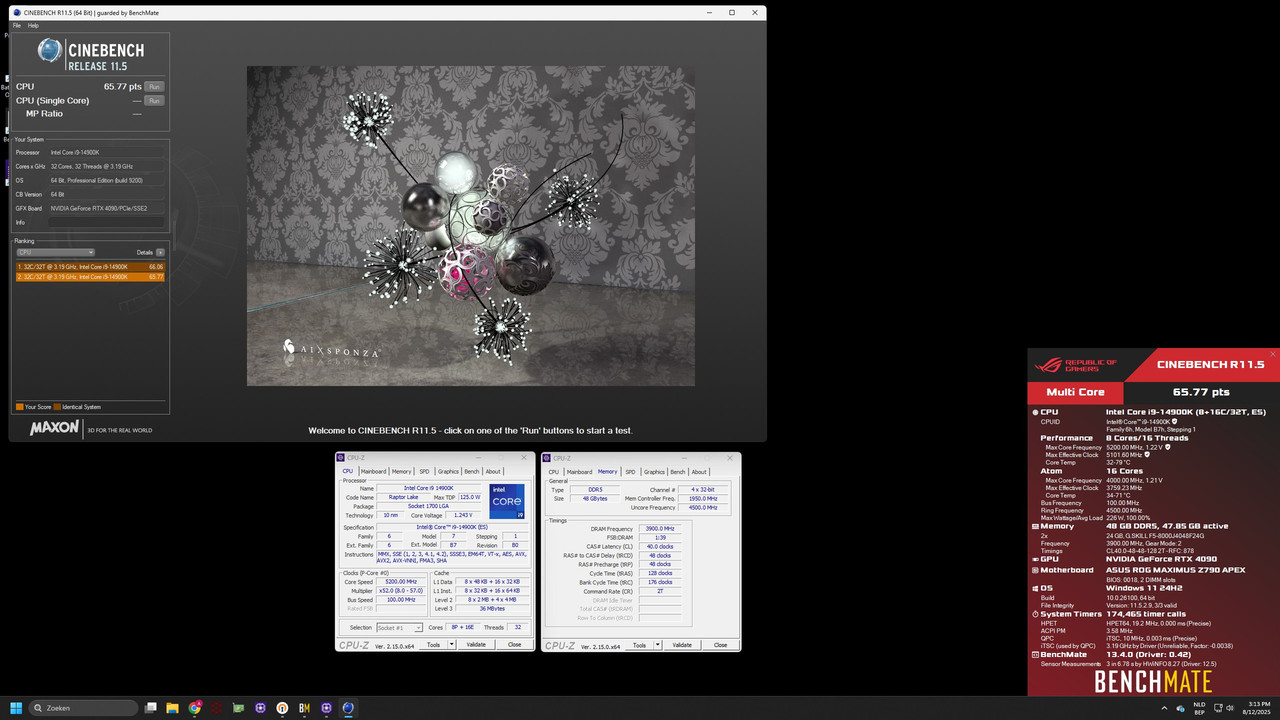Viewport: 1280px width, 720px height.
Task: Open SPD tab in right CPU-Z window
Action: click(630, 472)
